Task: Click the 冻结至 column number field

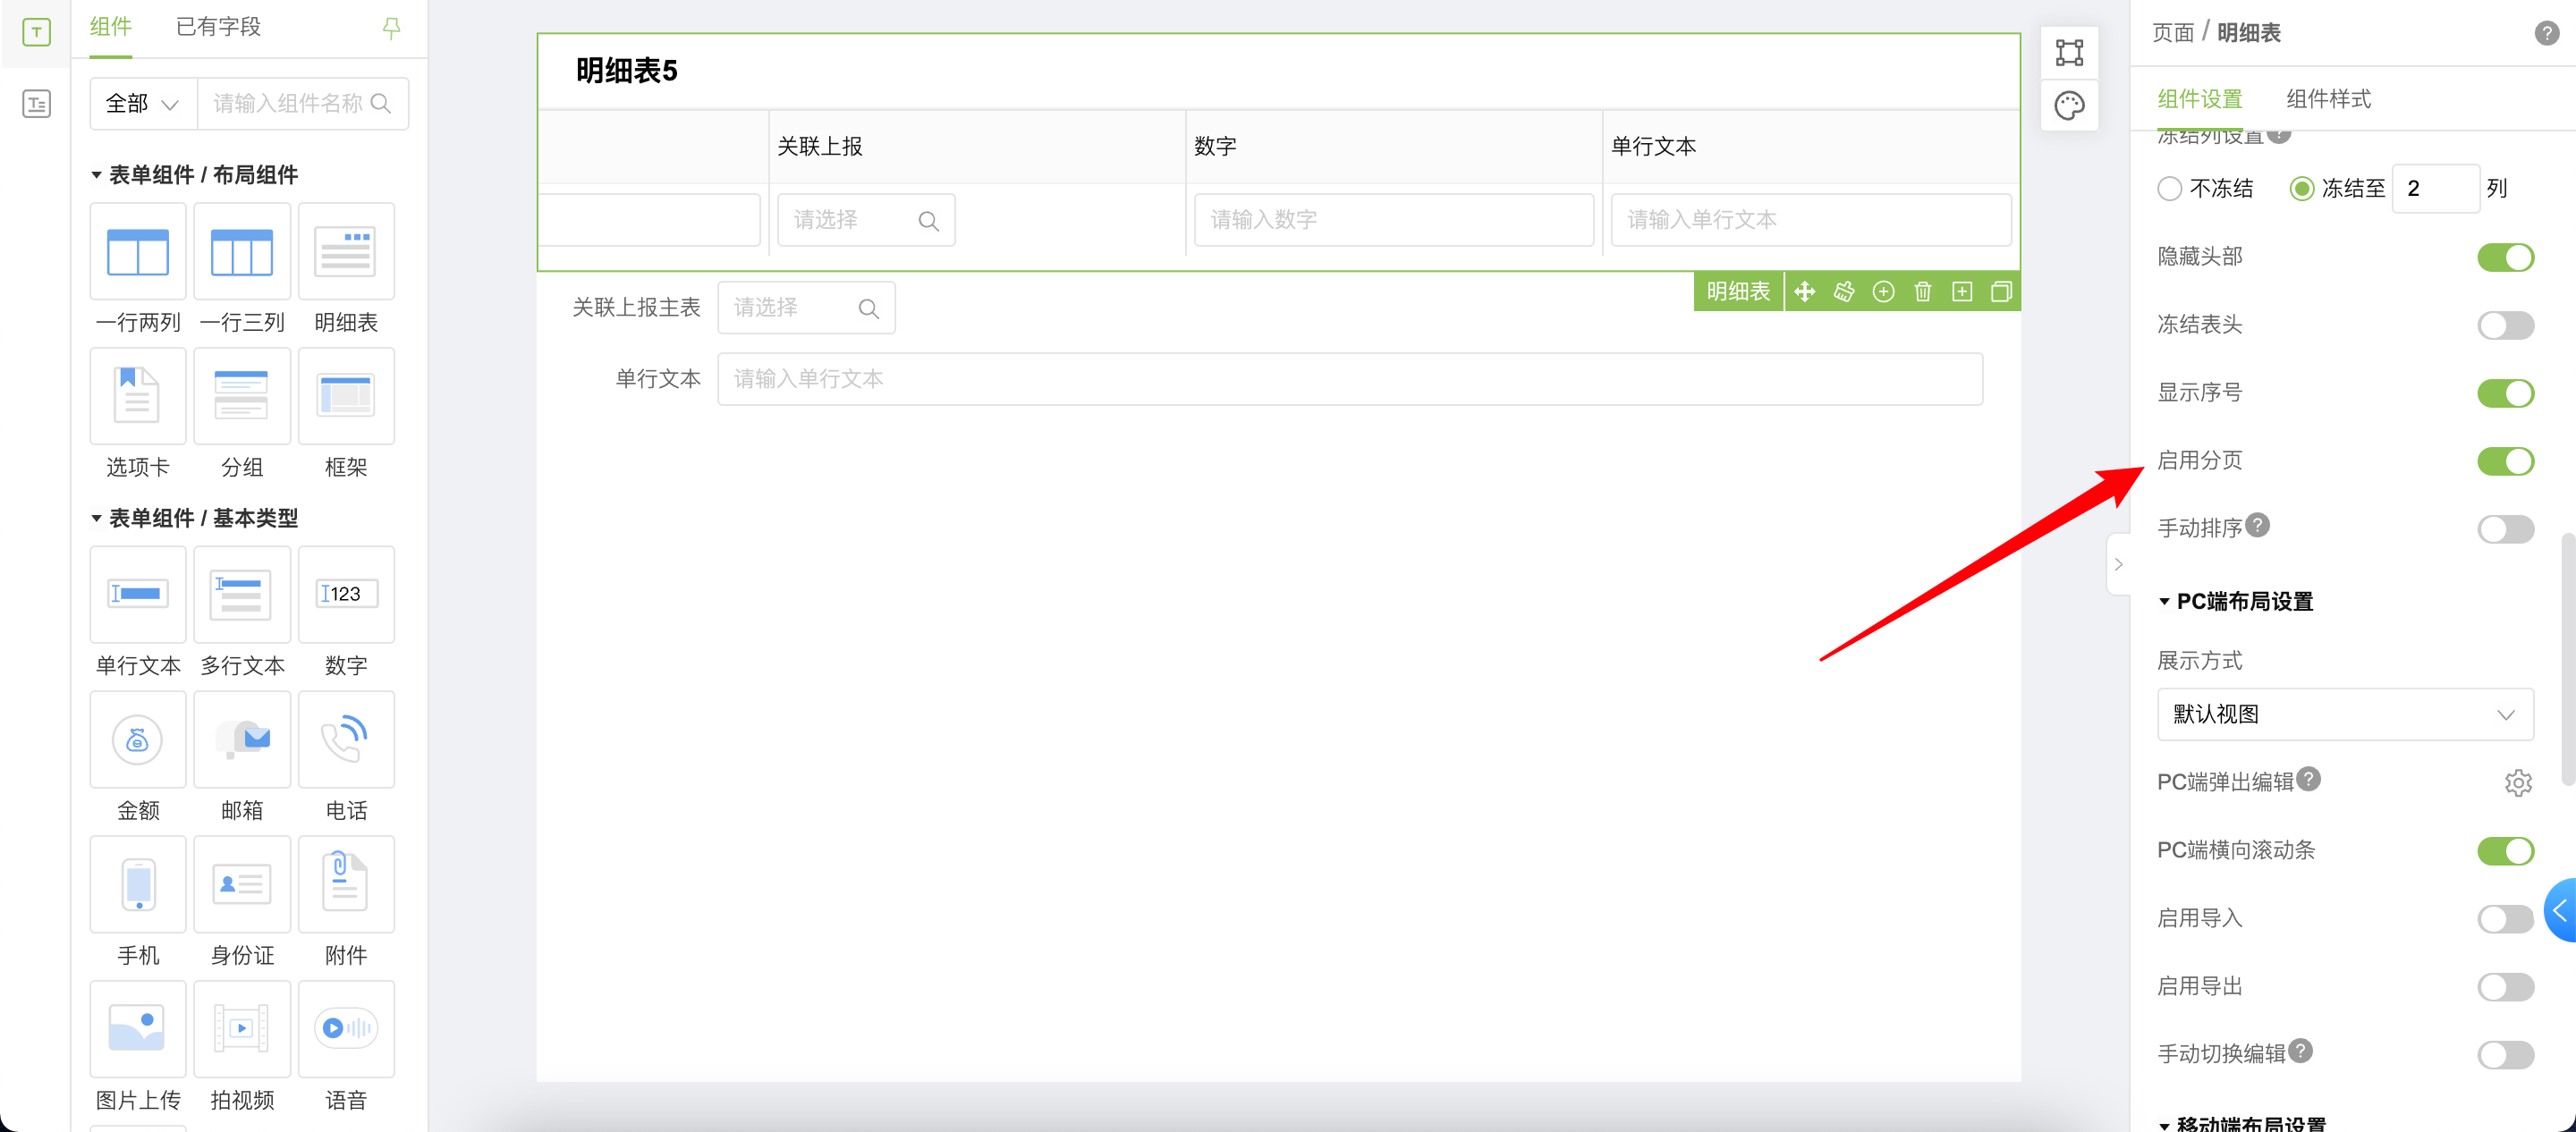Action: click(x=2435, y=188)
